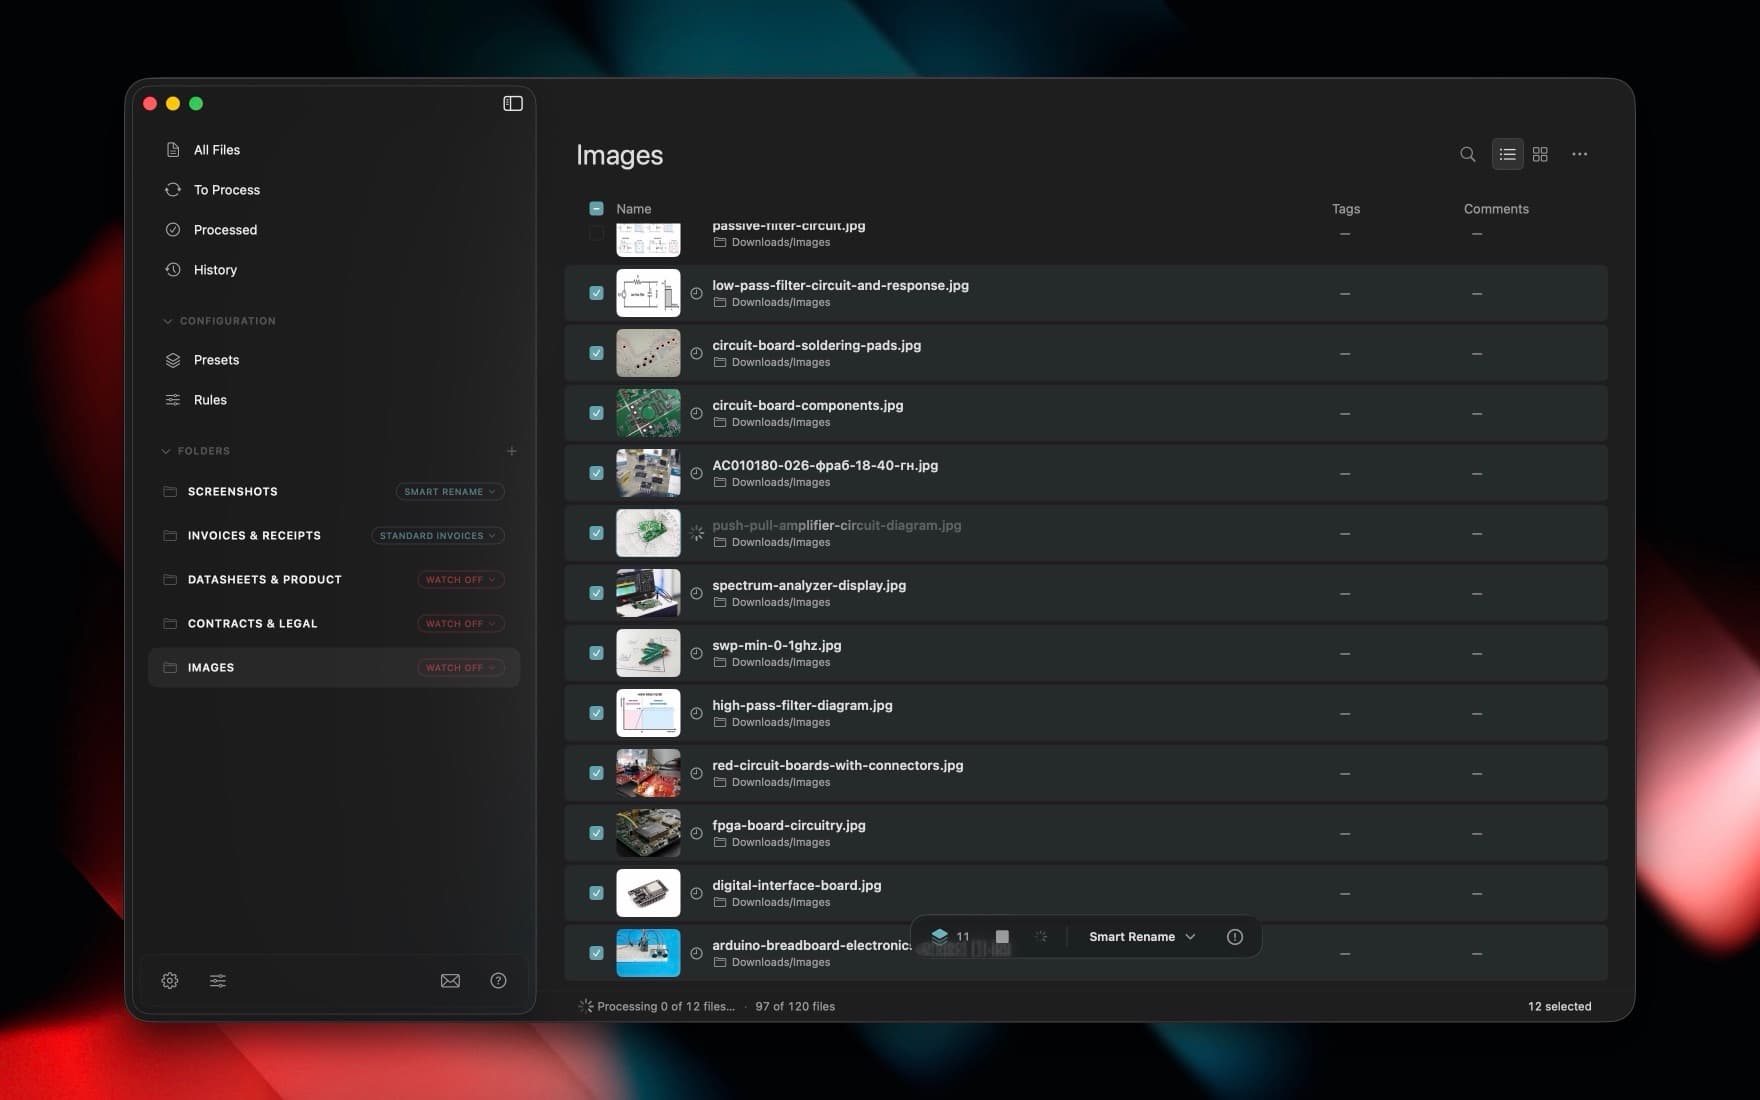Uncheck low-pass-filter-circuit-and-response.jpg checkbox

(x=596, y=293)
